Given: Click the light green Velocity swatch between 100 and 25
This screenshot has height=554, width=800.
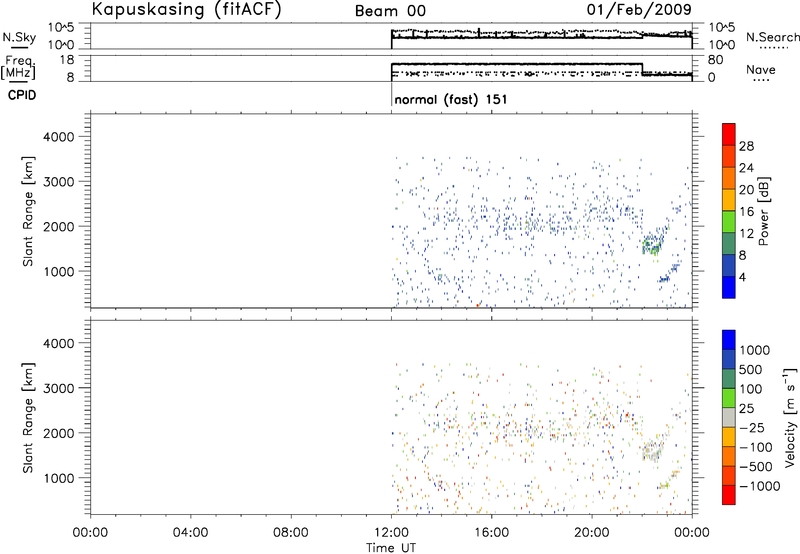Looking at the screenshot, I should tap(729, 398).
